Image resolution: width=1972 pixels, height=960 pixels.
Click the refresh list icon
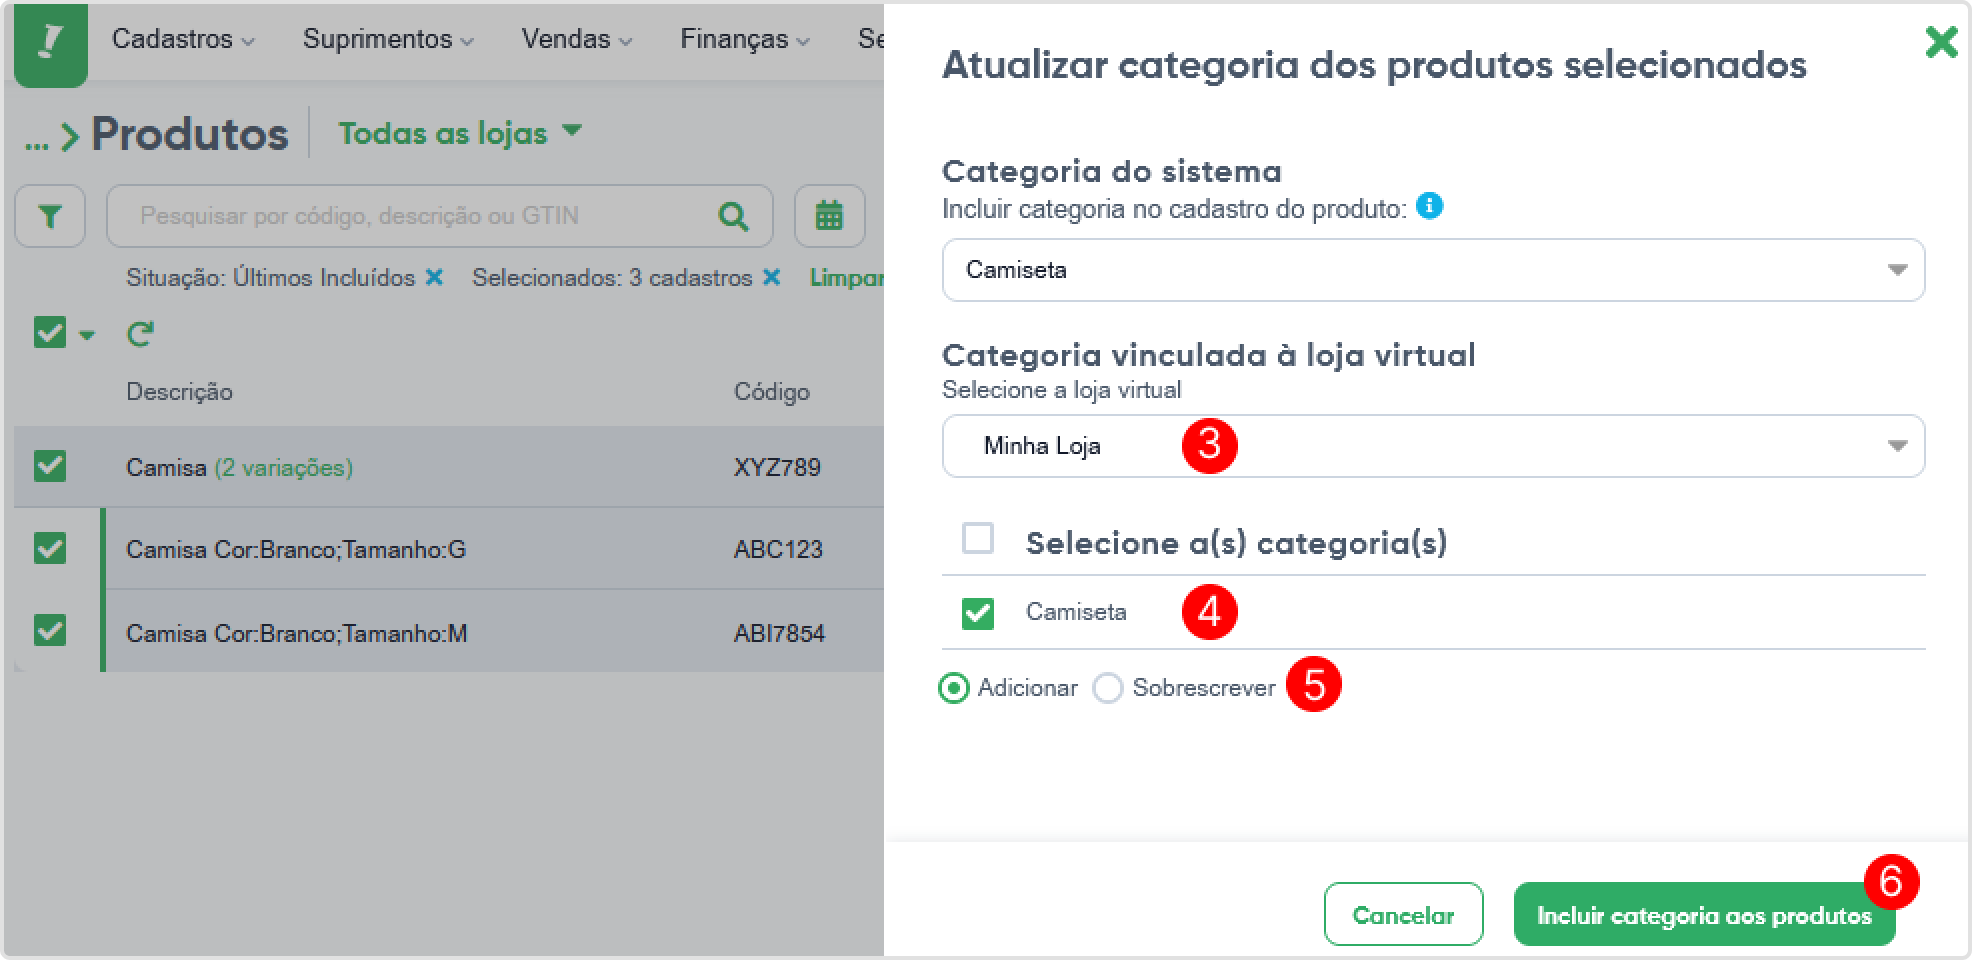point(140,333)
